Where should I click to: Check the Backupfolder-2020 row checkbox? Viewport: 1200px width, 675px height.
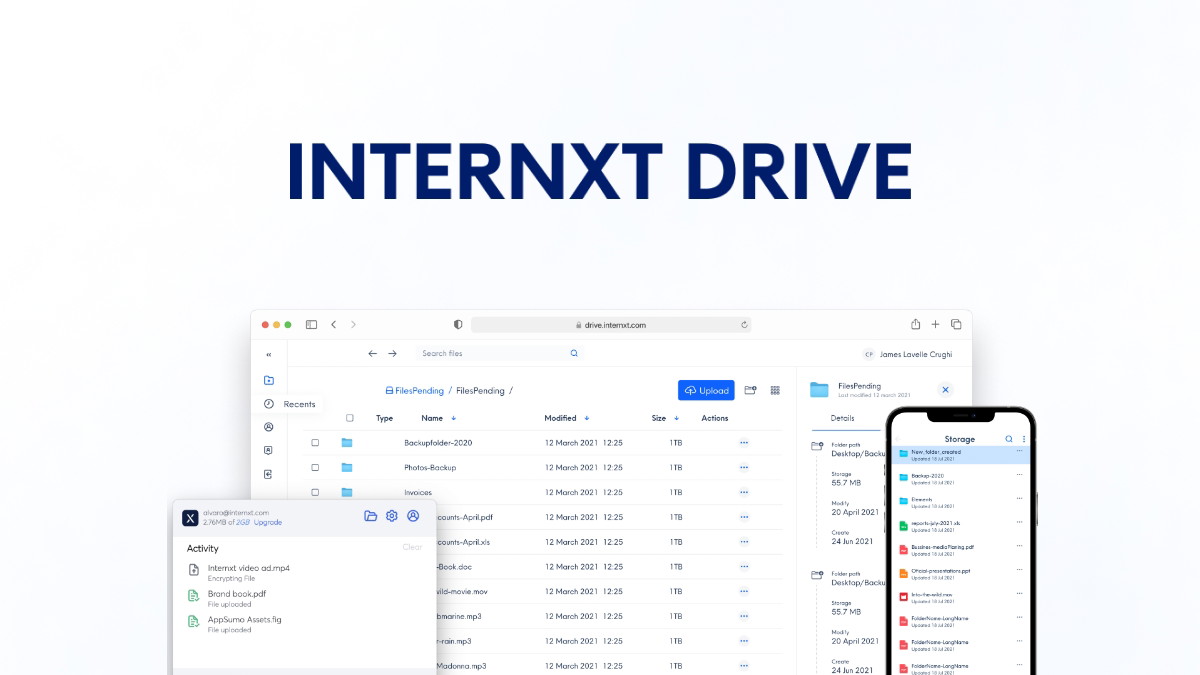tap(315, 442)
